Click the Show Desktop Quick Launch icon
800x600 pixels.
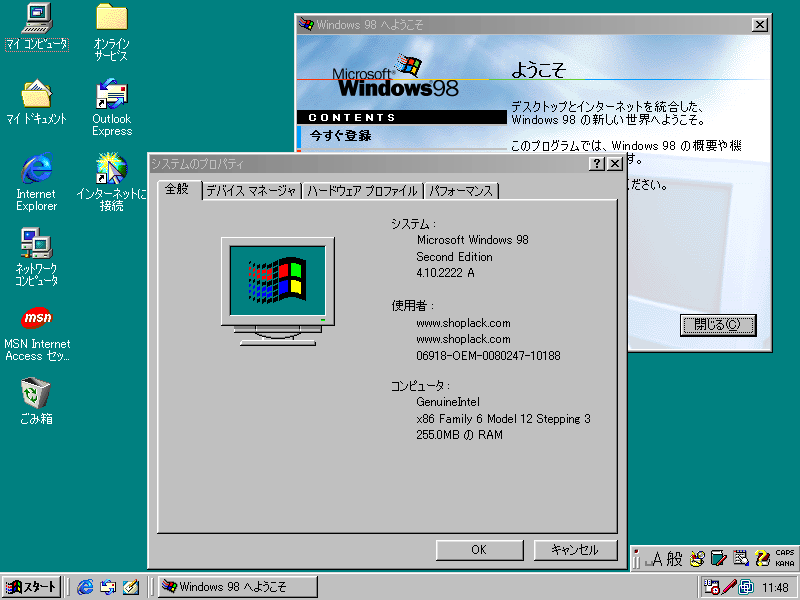[131, 587]
